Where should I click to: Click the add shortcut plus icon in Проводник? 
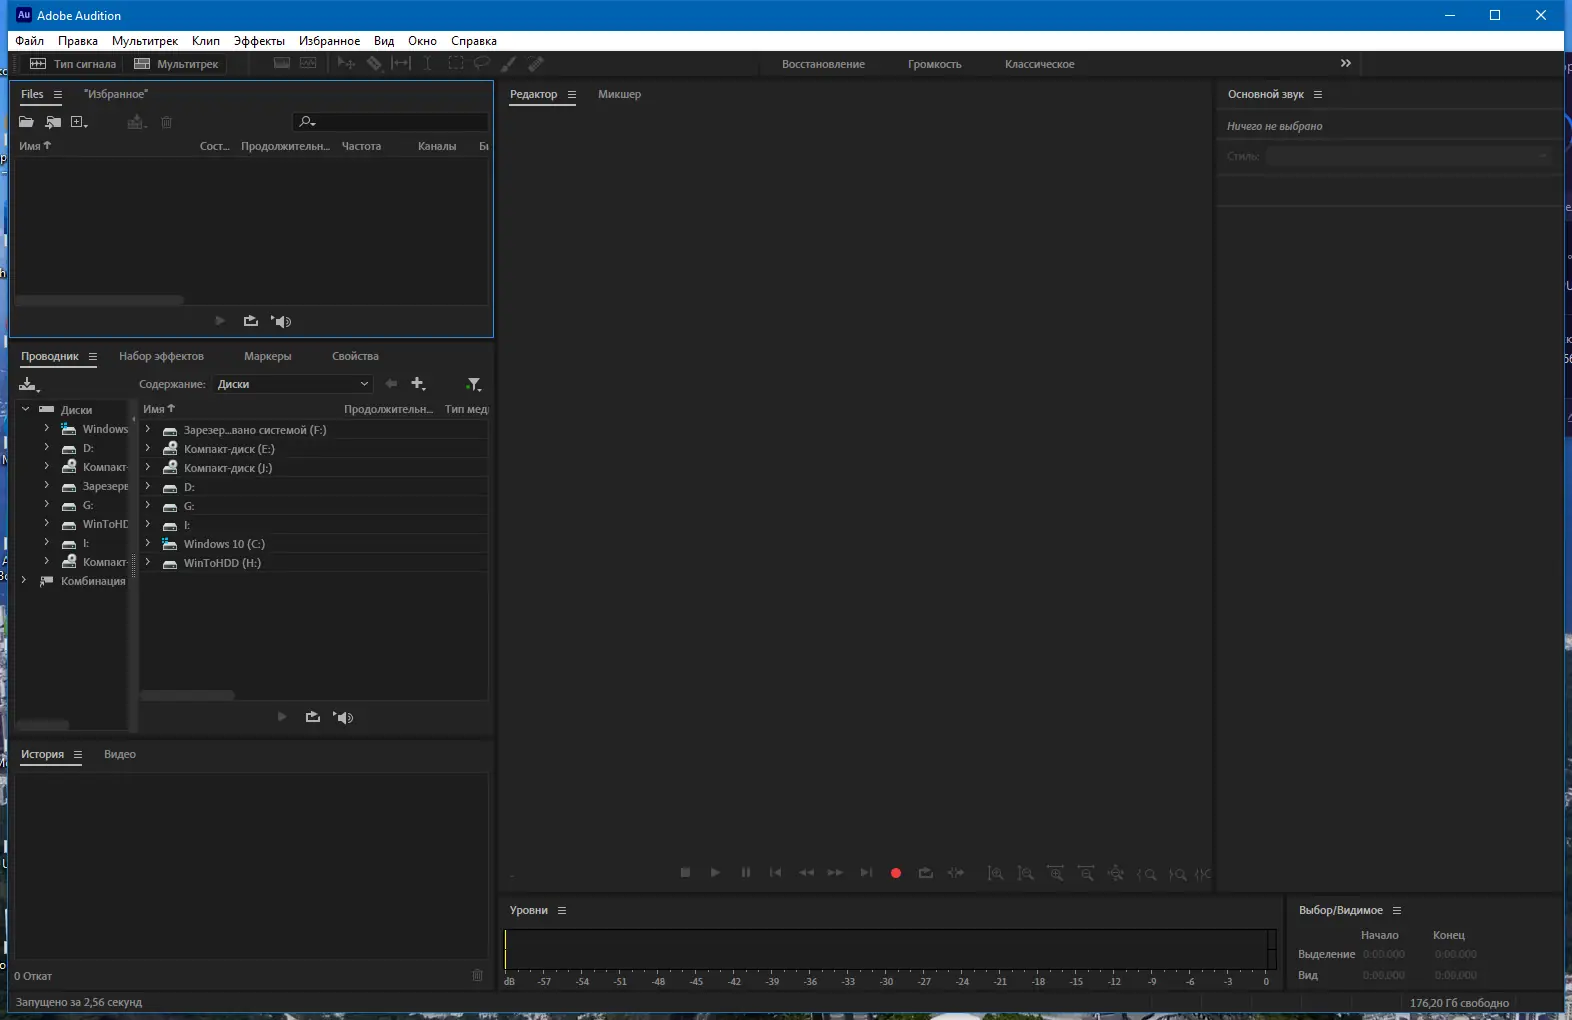coord(418,384)
